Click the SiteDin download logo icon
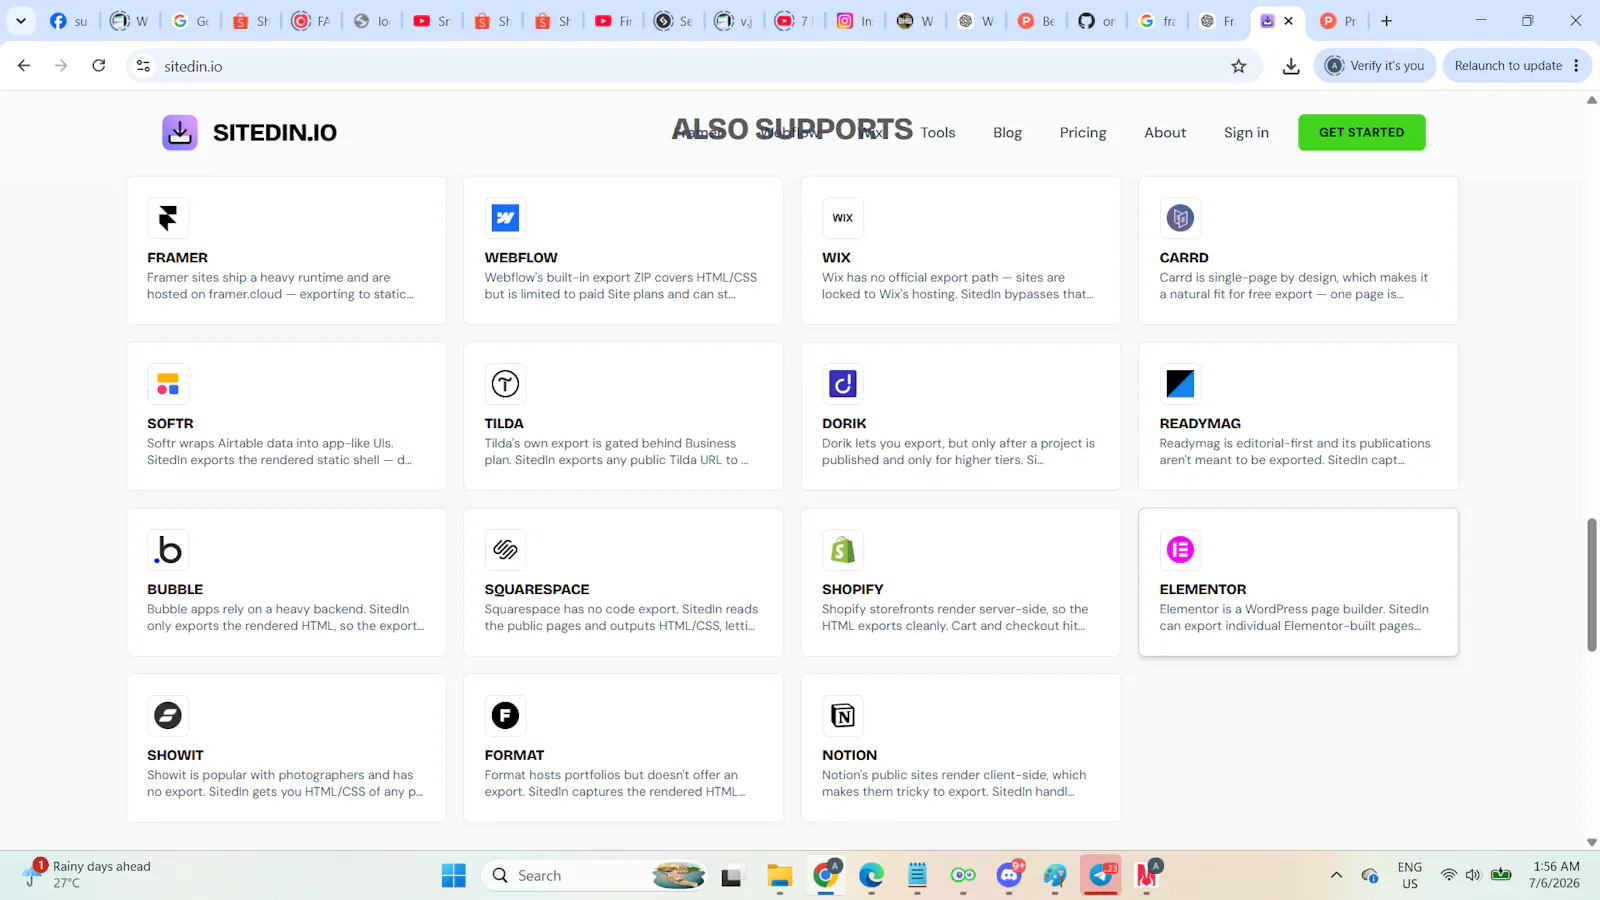The width and height of the screenshot is (1600, 900). [x=180, y=132]
